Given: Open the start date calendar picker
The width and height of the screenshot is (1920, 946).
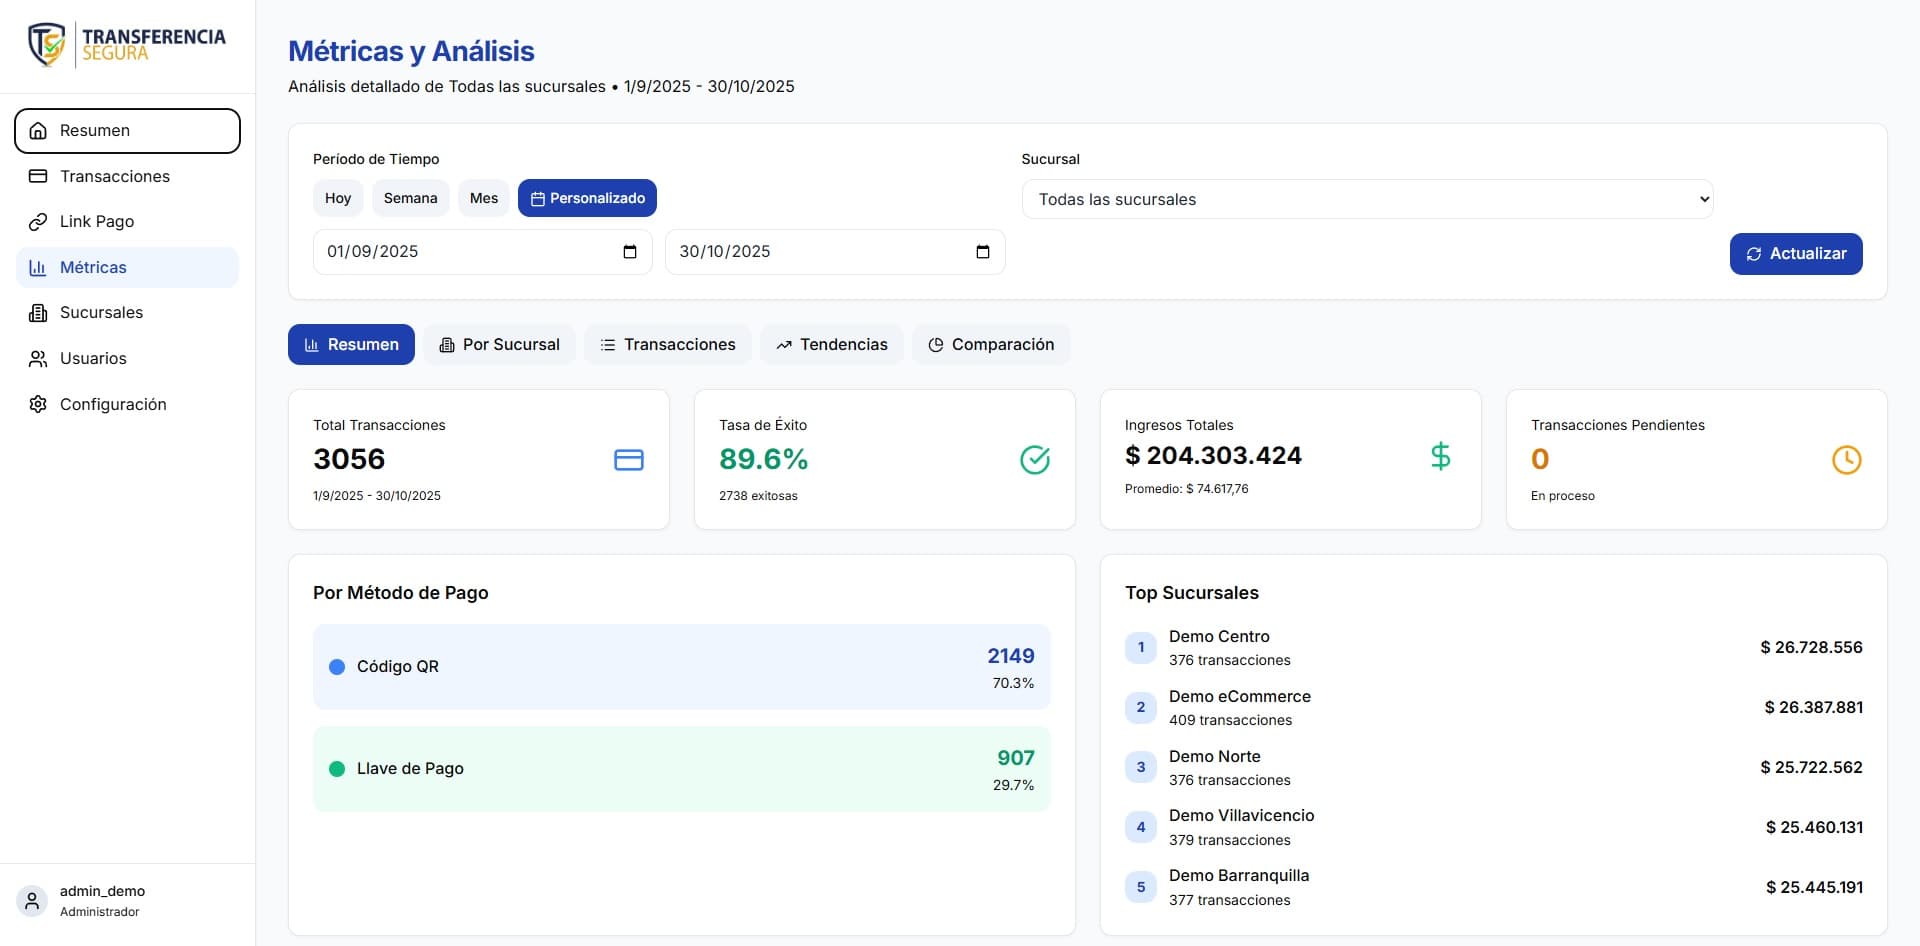Looking at the screenshot, I should click(629, 252).
